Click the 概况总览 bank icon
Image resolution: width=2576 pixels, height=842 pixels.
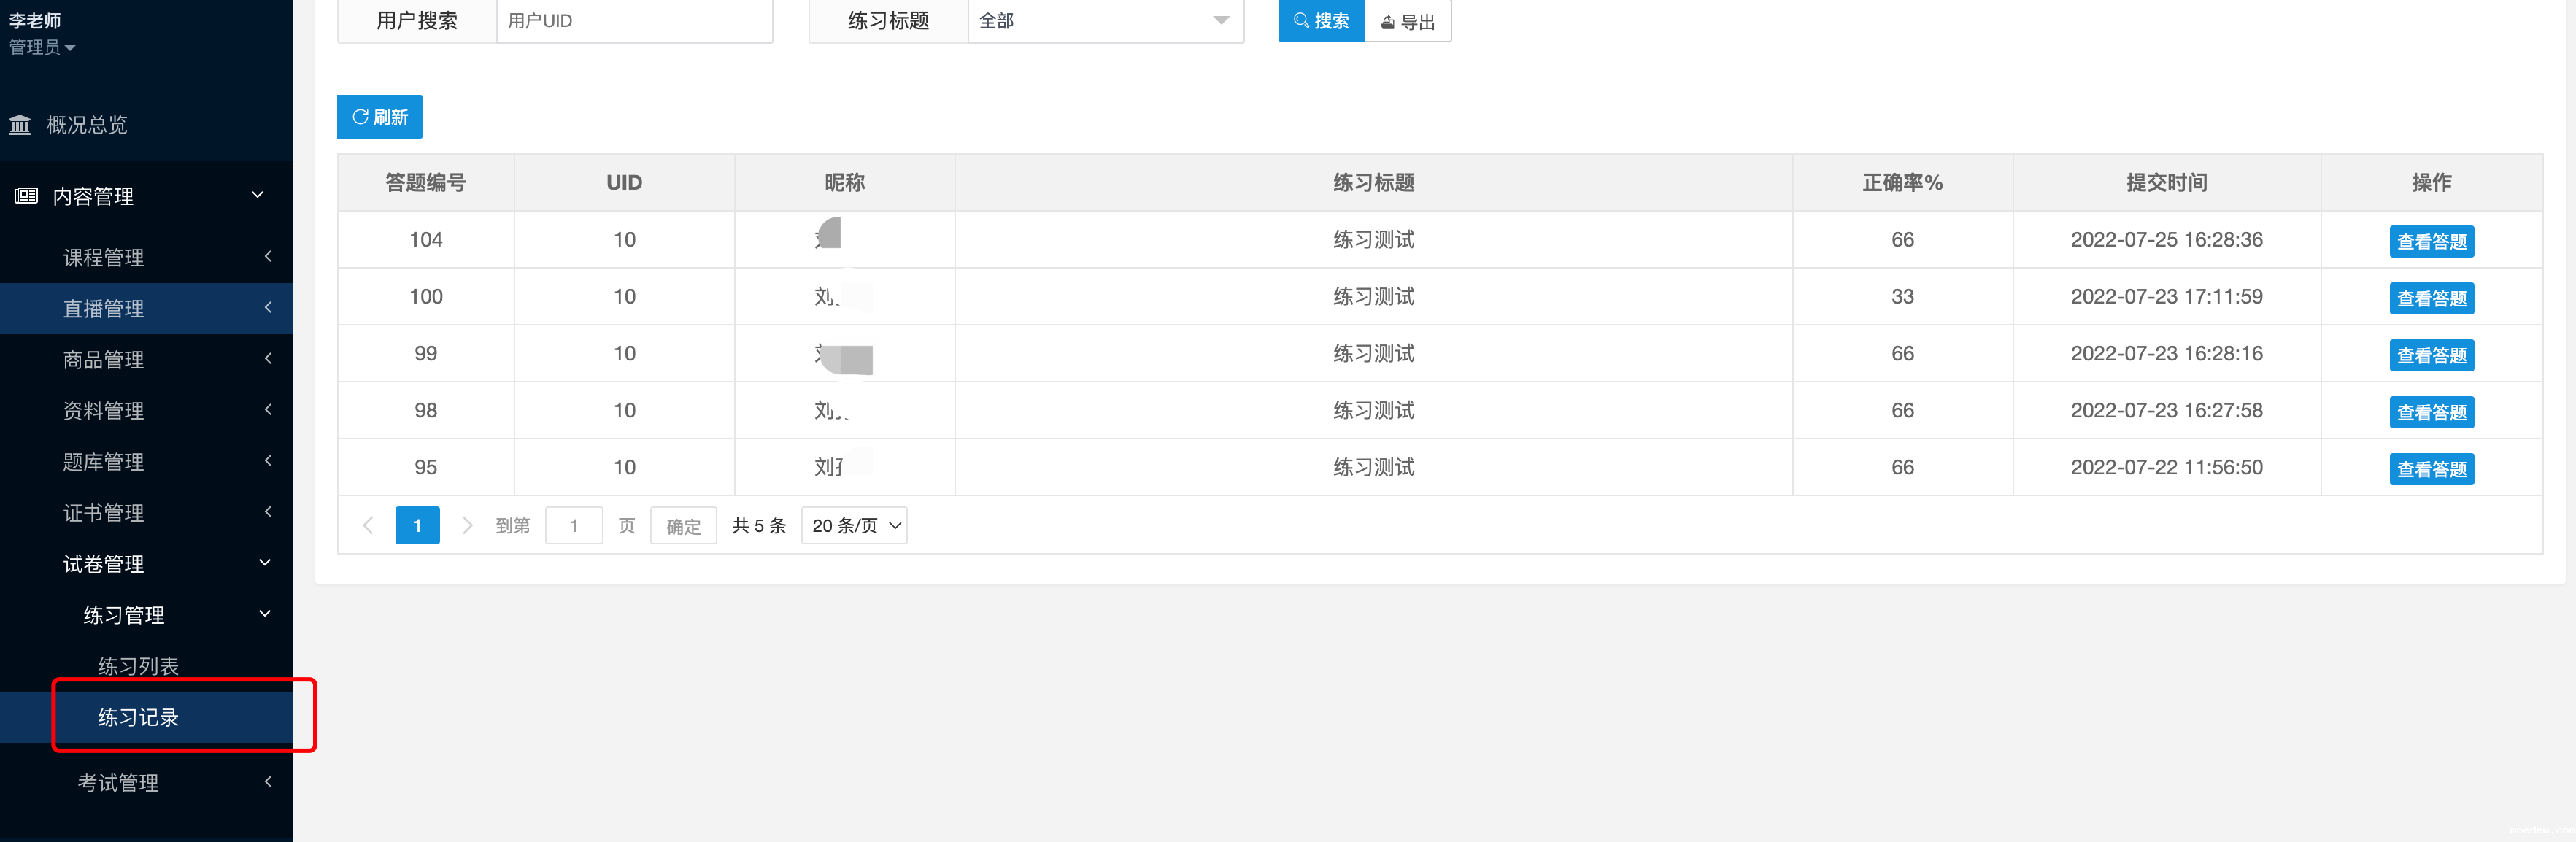coord(20,125)
